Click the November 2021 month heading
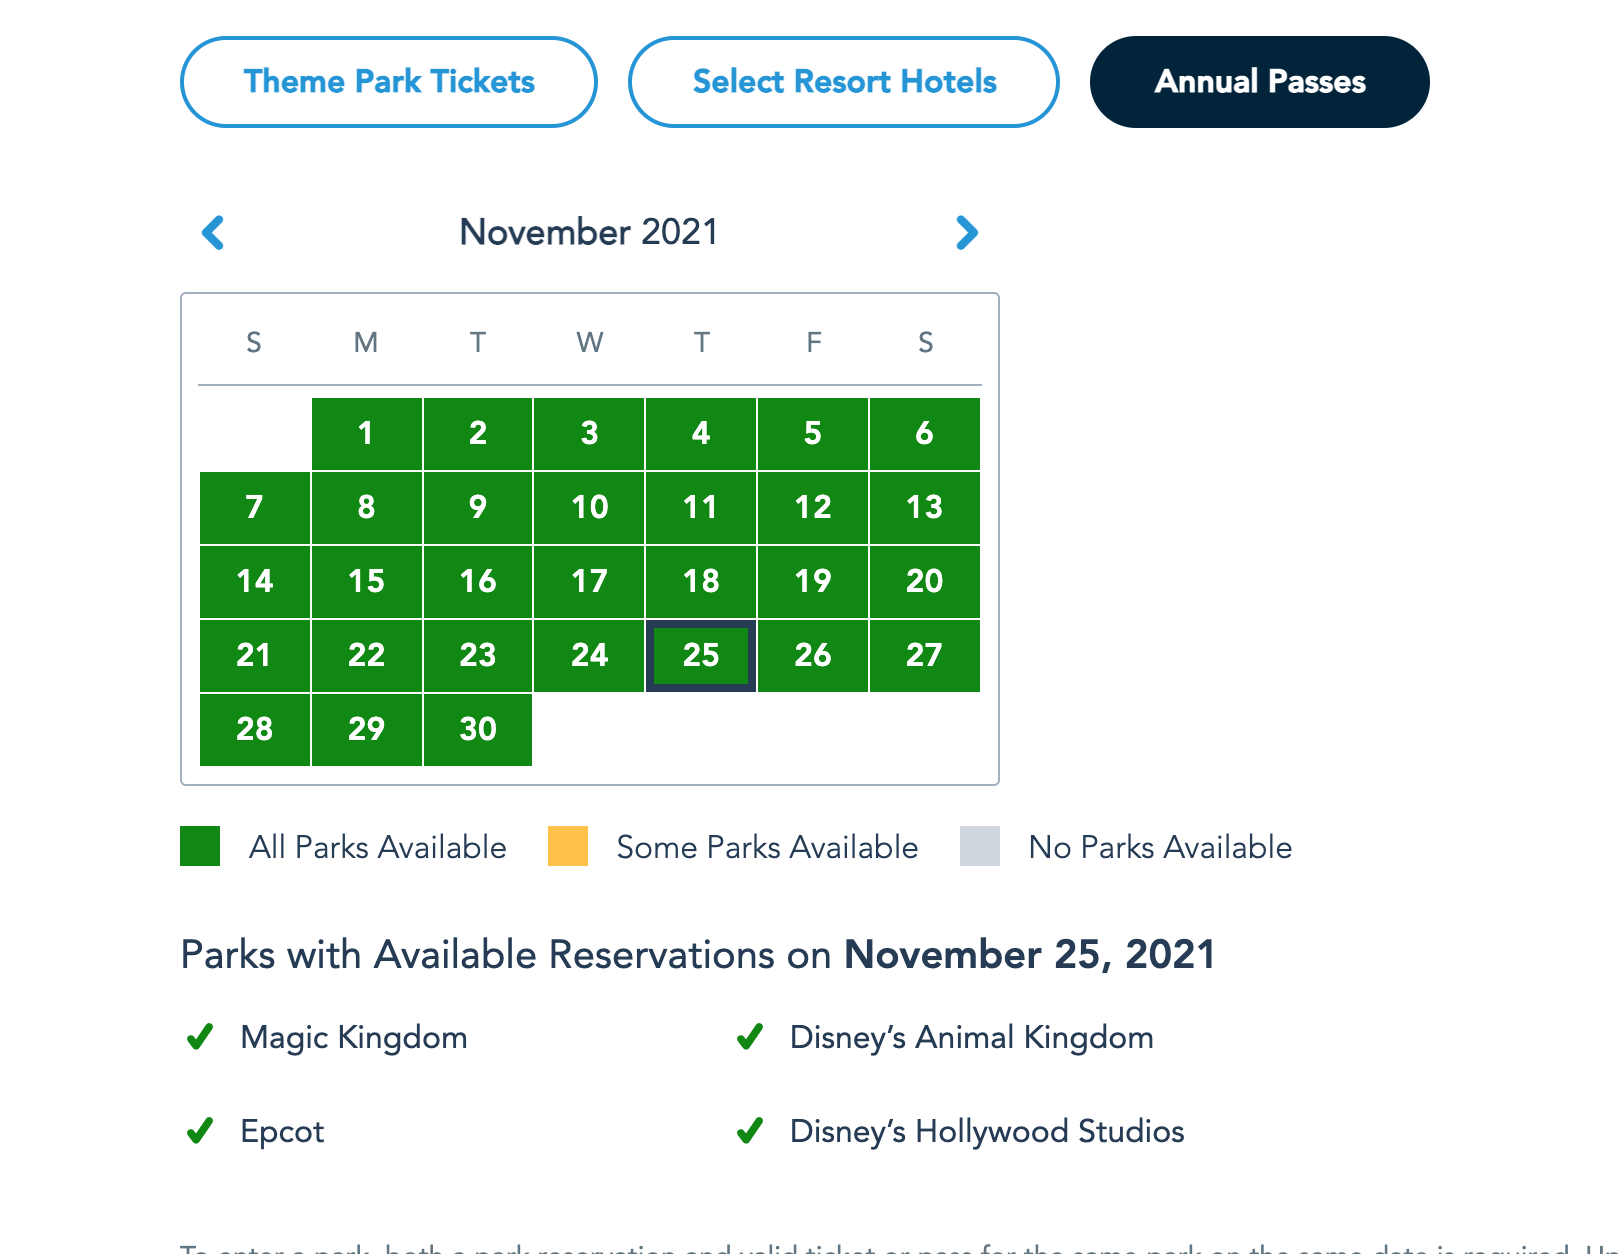Image resolution: width=1620 pixels, height=1254 pixels. (x=589, y=232)
